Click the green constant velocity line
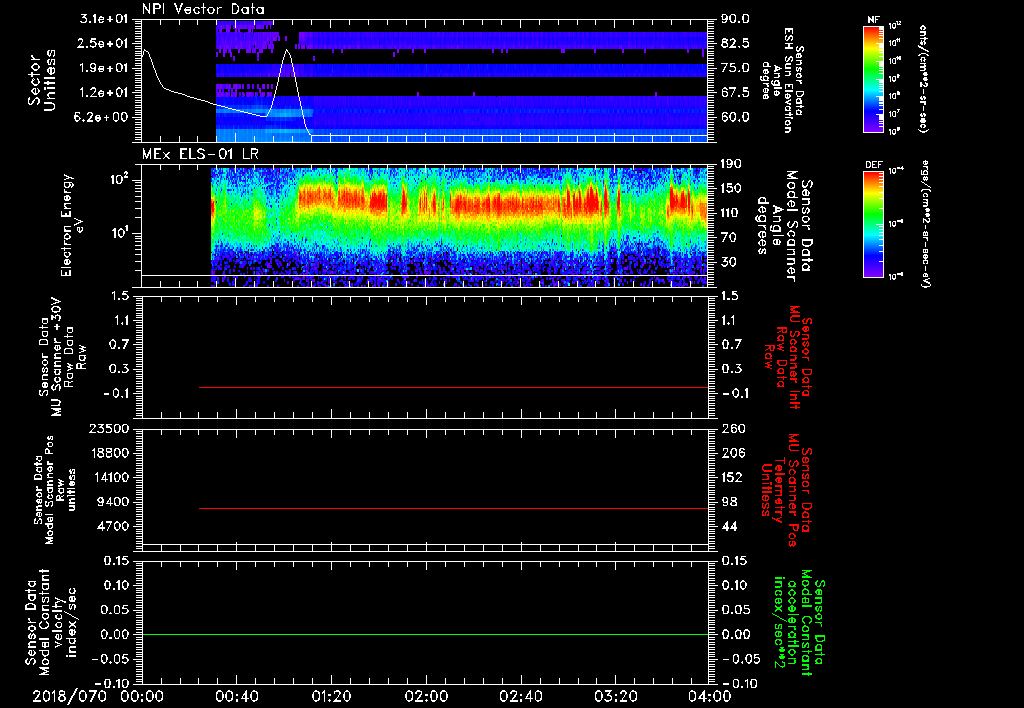Image resolution: width=1024 pixels, height=708 pixels. coord(425,634)
